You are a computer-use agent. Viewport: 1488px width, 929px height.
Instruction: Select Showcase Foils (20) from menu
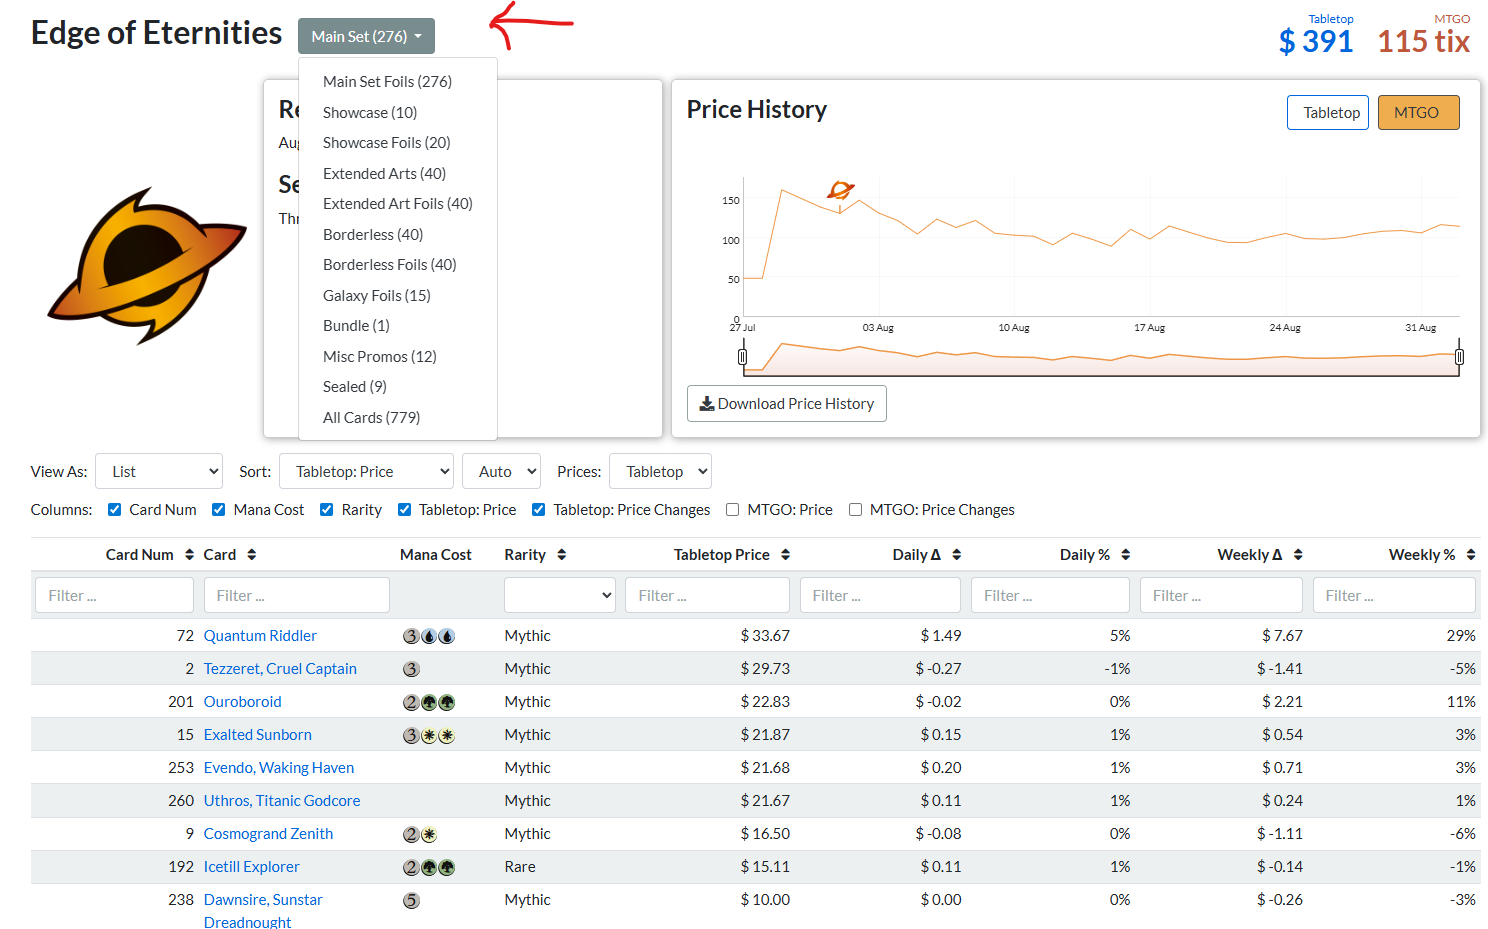386,143
